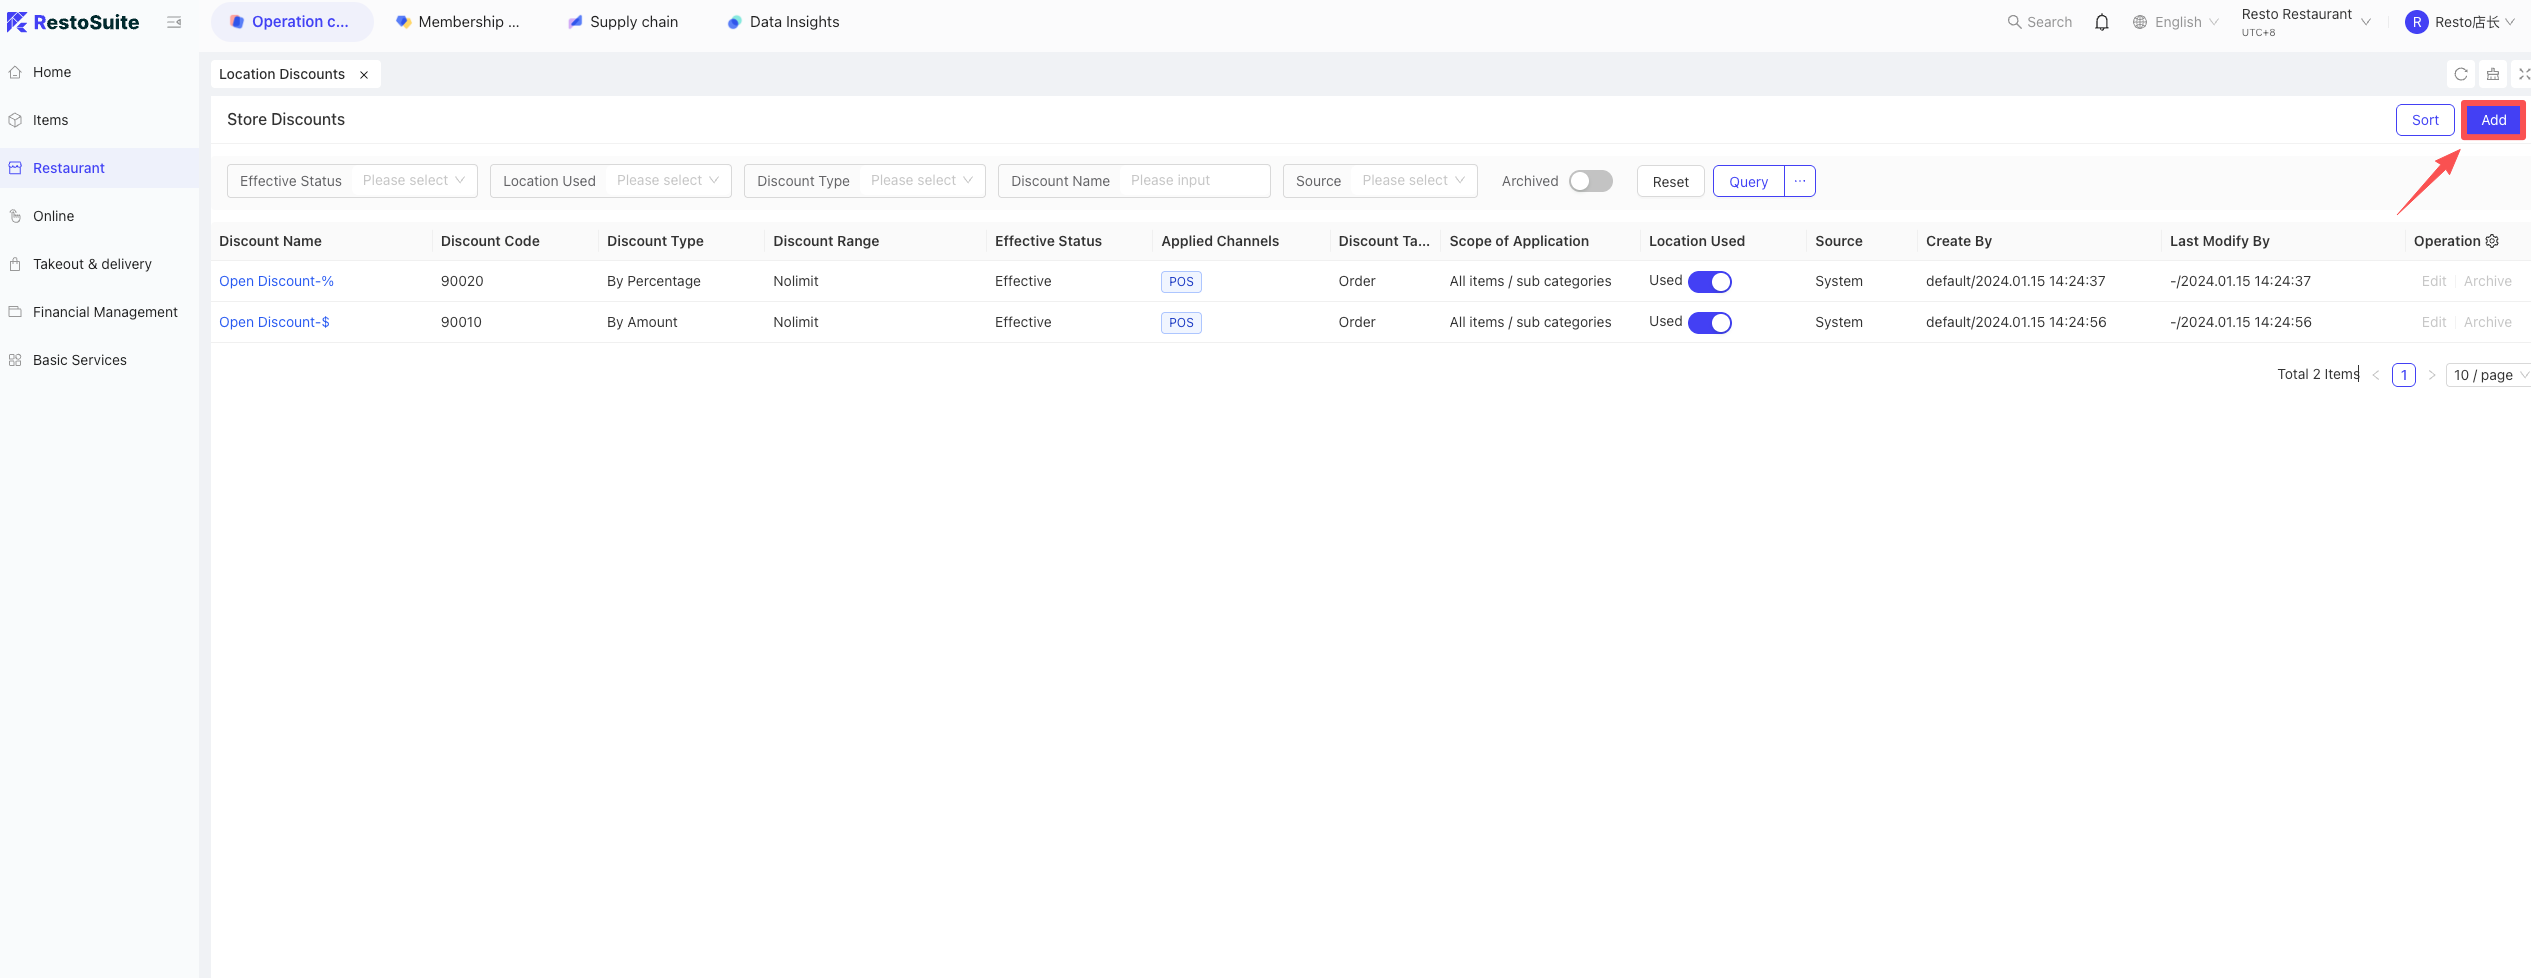Click the Add button
Viewport: 2531px width, 978px height.
2493,120
